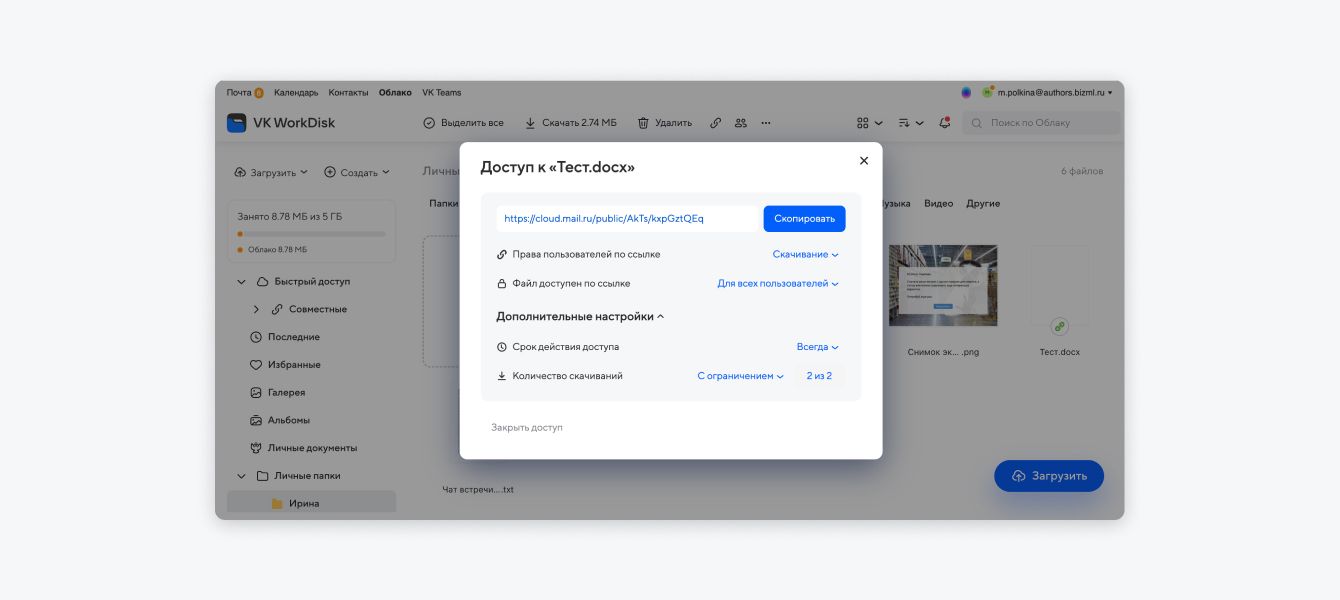Click the notifications bell icon
Screen dimensions: 1340x600
(944, 123)
